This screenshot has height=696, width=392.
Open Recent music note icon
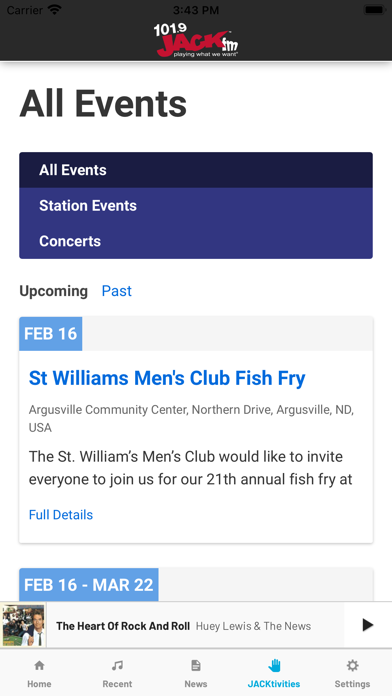[x=117, y=665]
